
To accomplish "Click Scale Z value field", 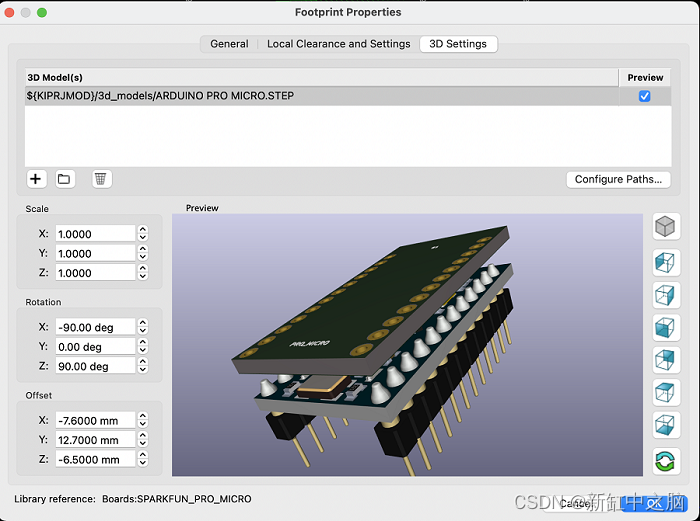I will point(95,273).
